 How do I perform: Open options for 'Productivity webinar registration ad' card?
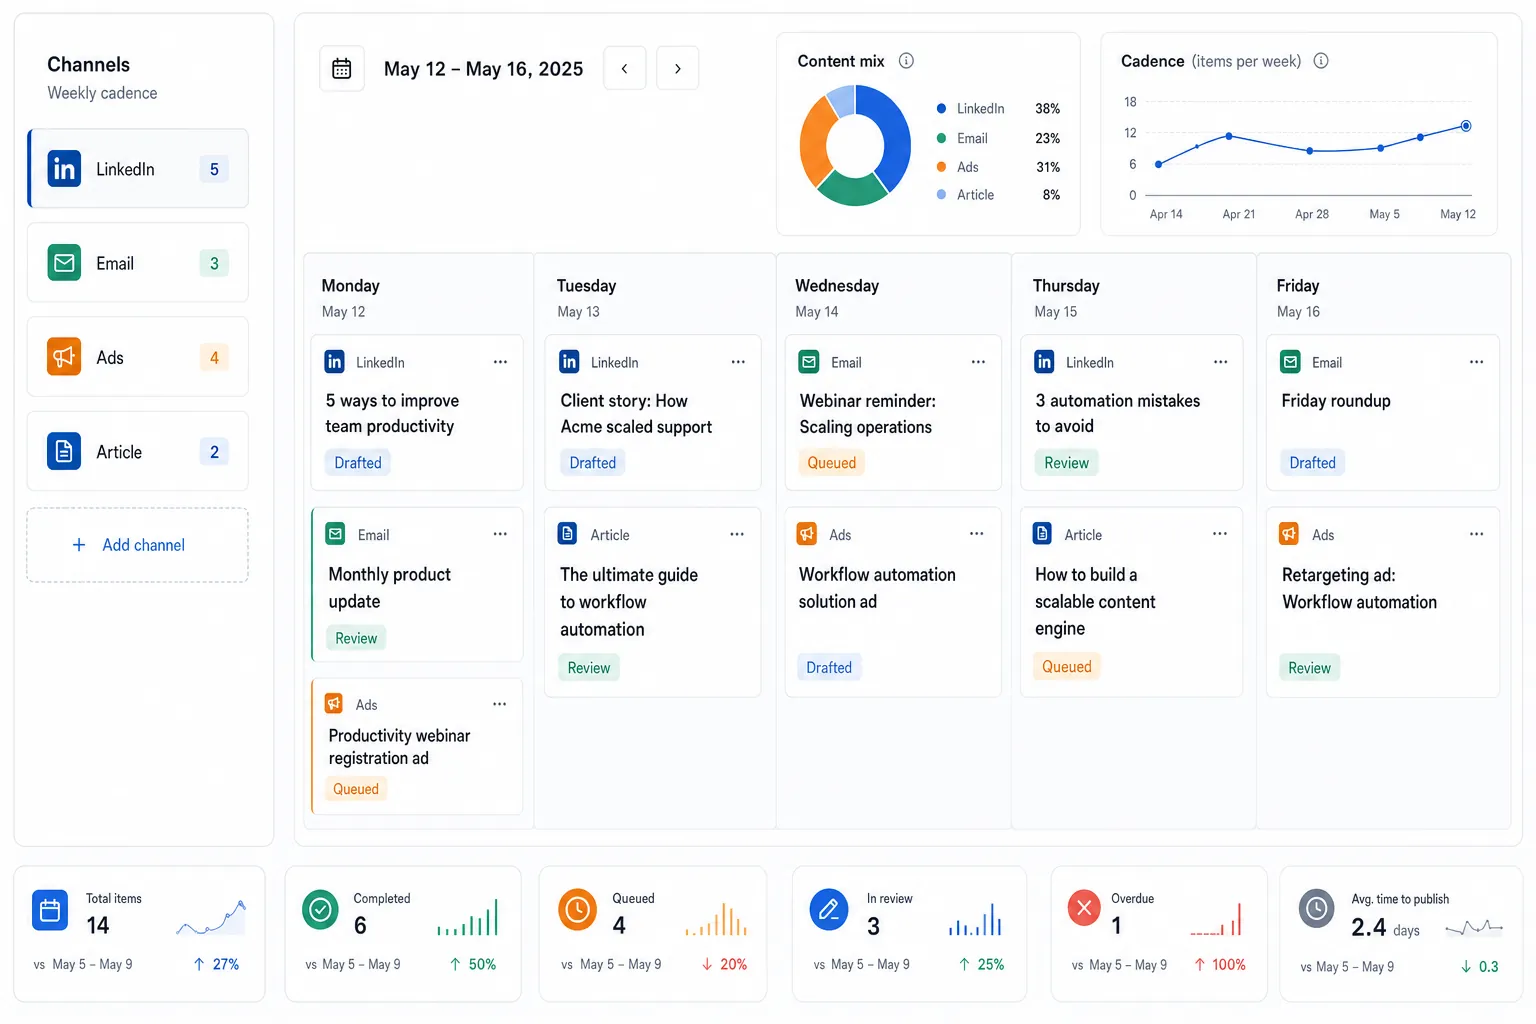click(499, 704)
